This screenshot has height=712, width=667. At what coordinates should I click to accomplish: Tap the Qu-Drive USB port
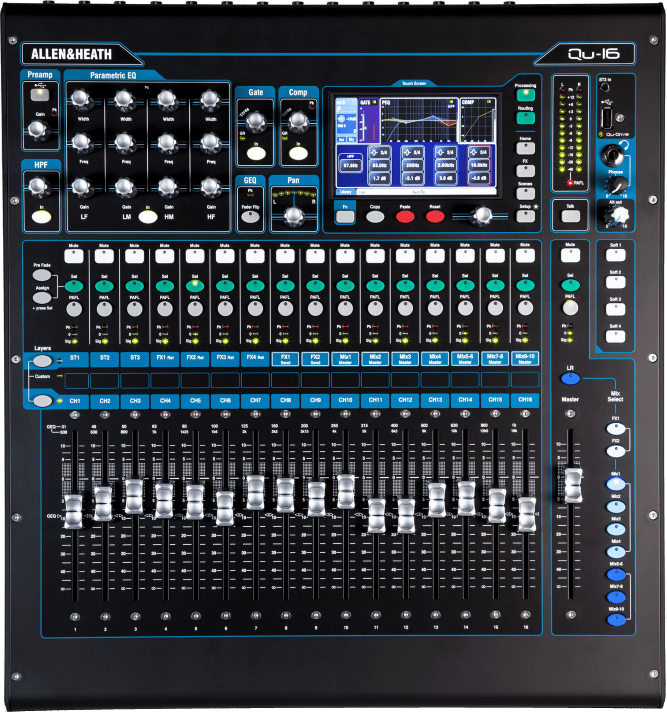coord(606,117)
